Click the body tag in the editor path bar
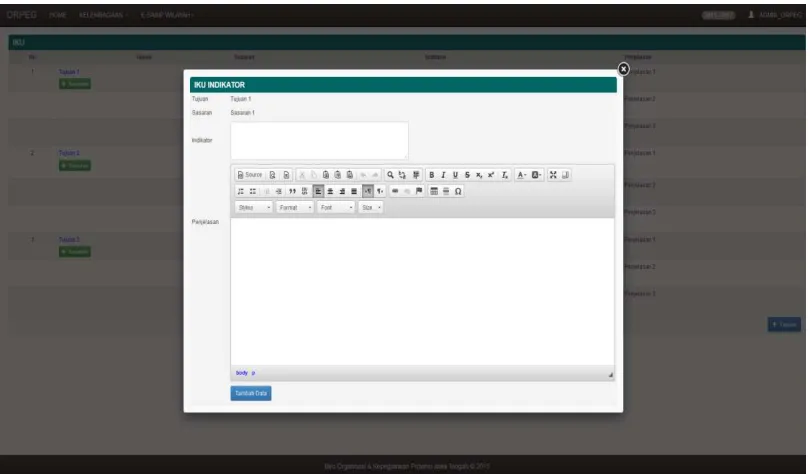810x474 pixels. coord(242,373)
